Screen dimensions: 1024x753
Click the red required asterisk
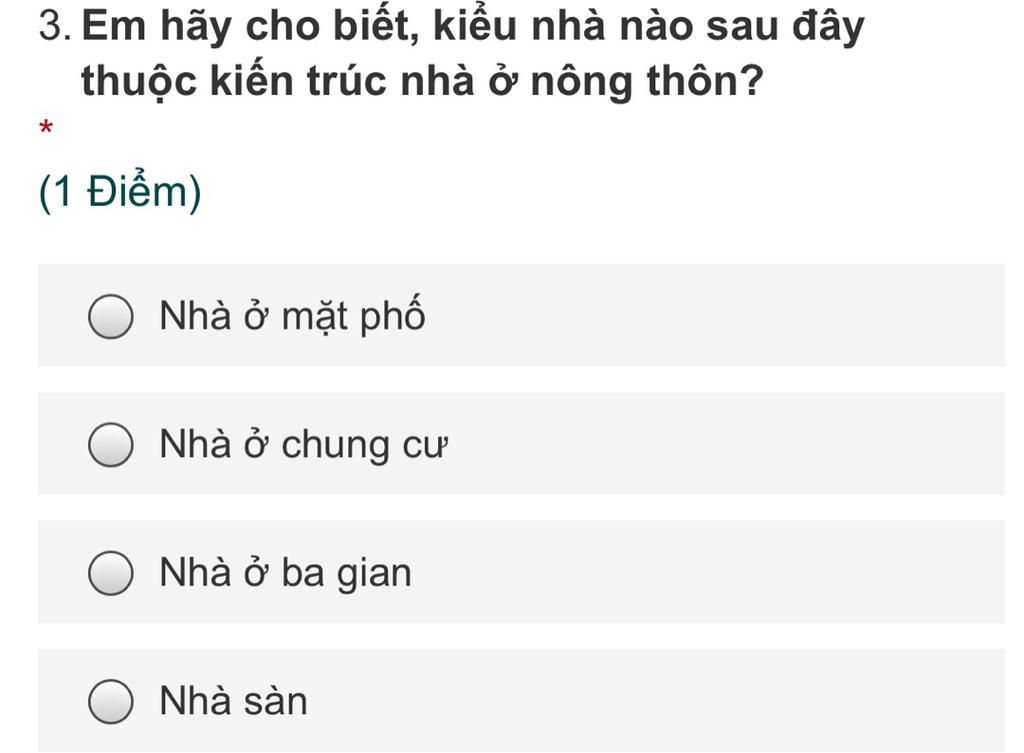(x=46, y=127)
